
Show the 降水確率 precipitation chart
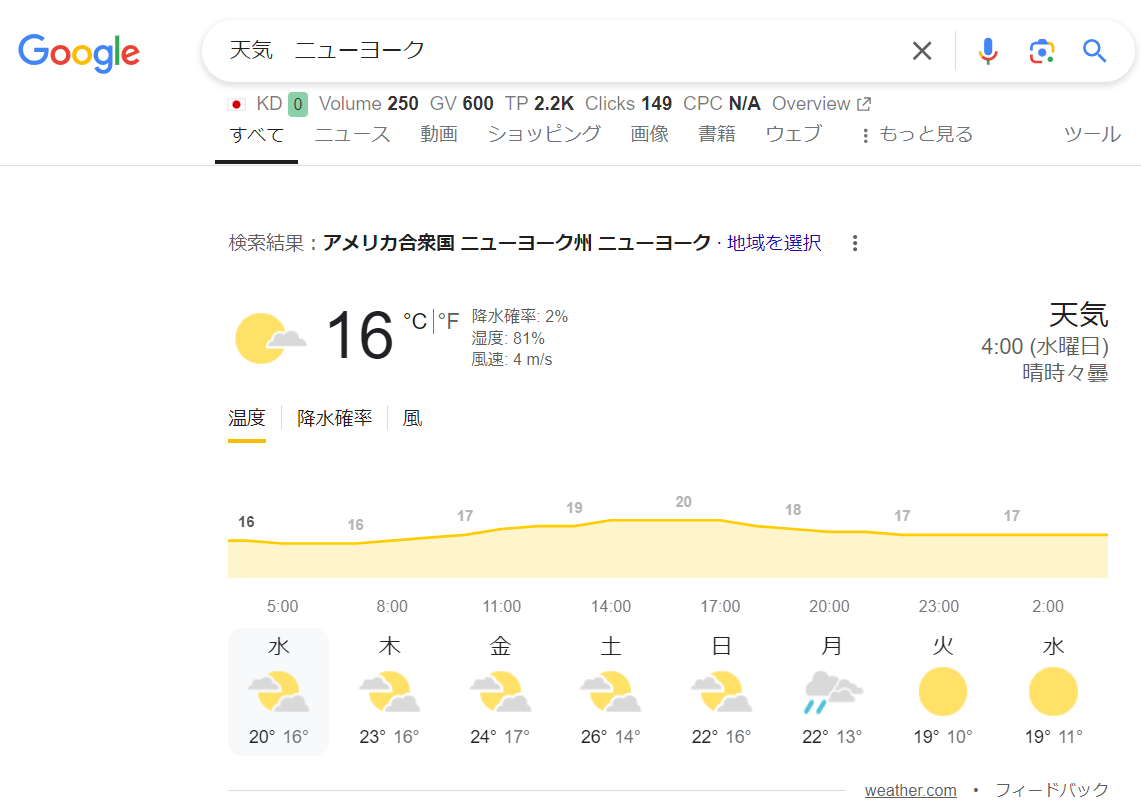(334, 418)
